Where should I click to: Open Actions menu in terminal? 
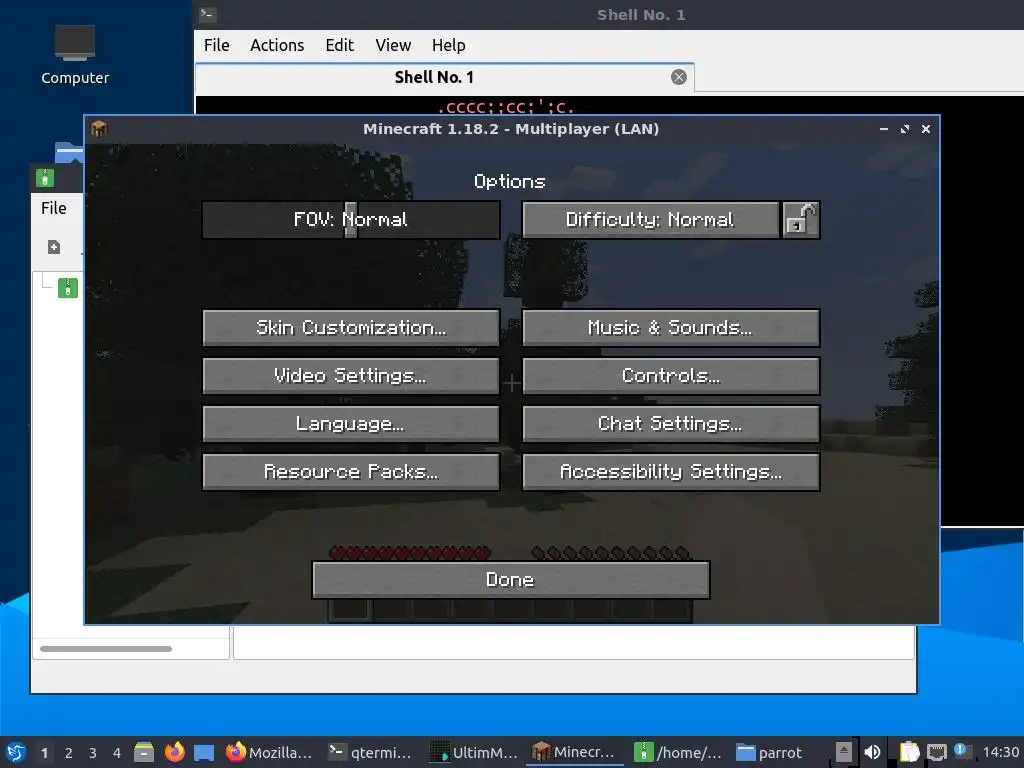point(277,45)
